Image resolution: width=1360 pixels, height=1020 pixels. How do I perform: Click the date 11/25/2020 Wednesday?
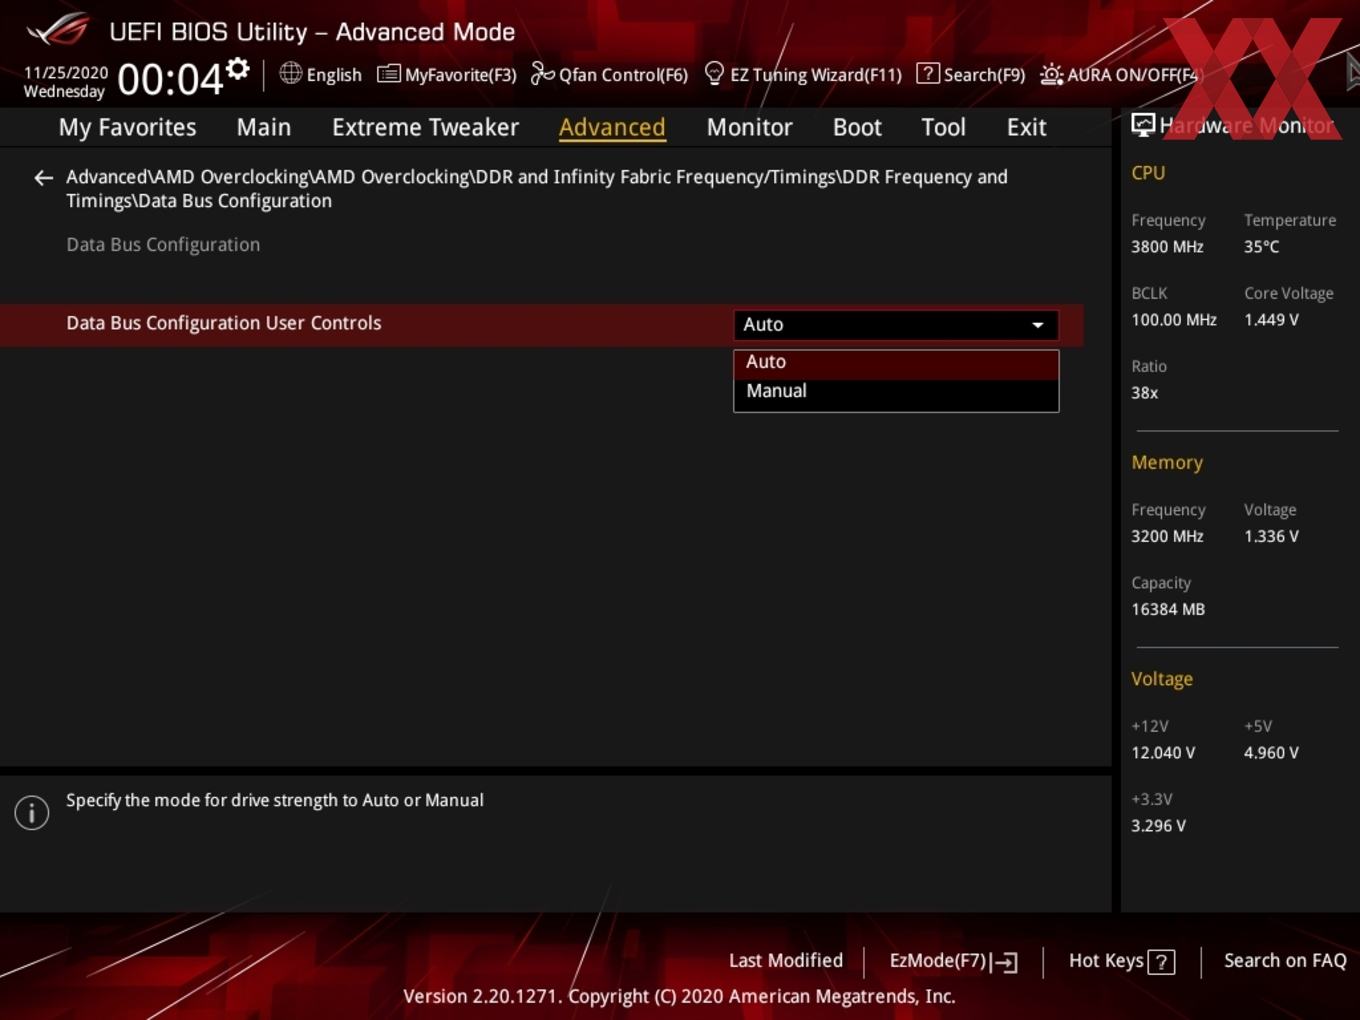[65, 82]
